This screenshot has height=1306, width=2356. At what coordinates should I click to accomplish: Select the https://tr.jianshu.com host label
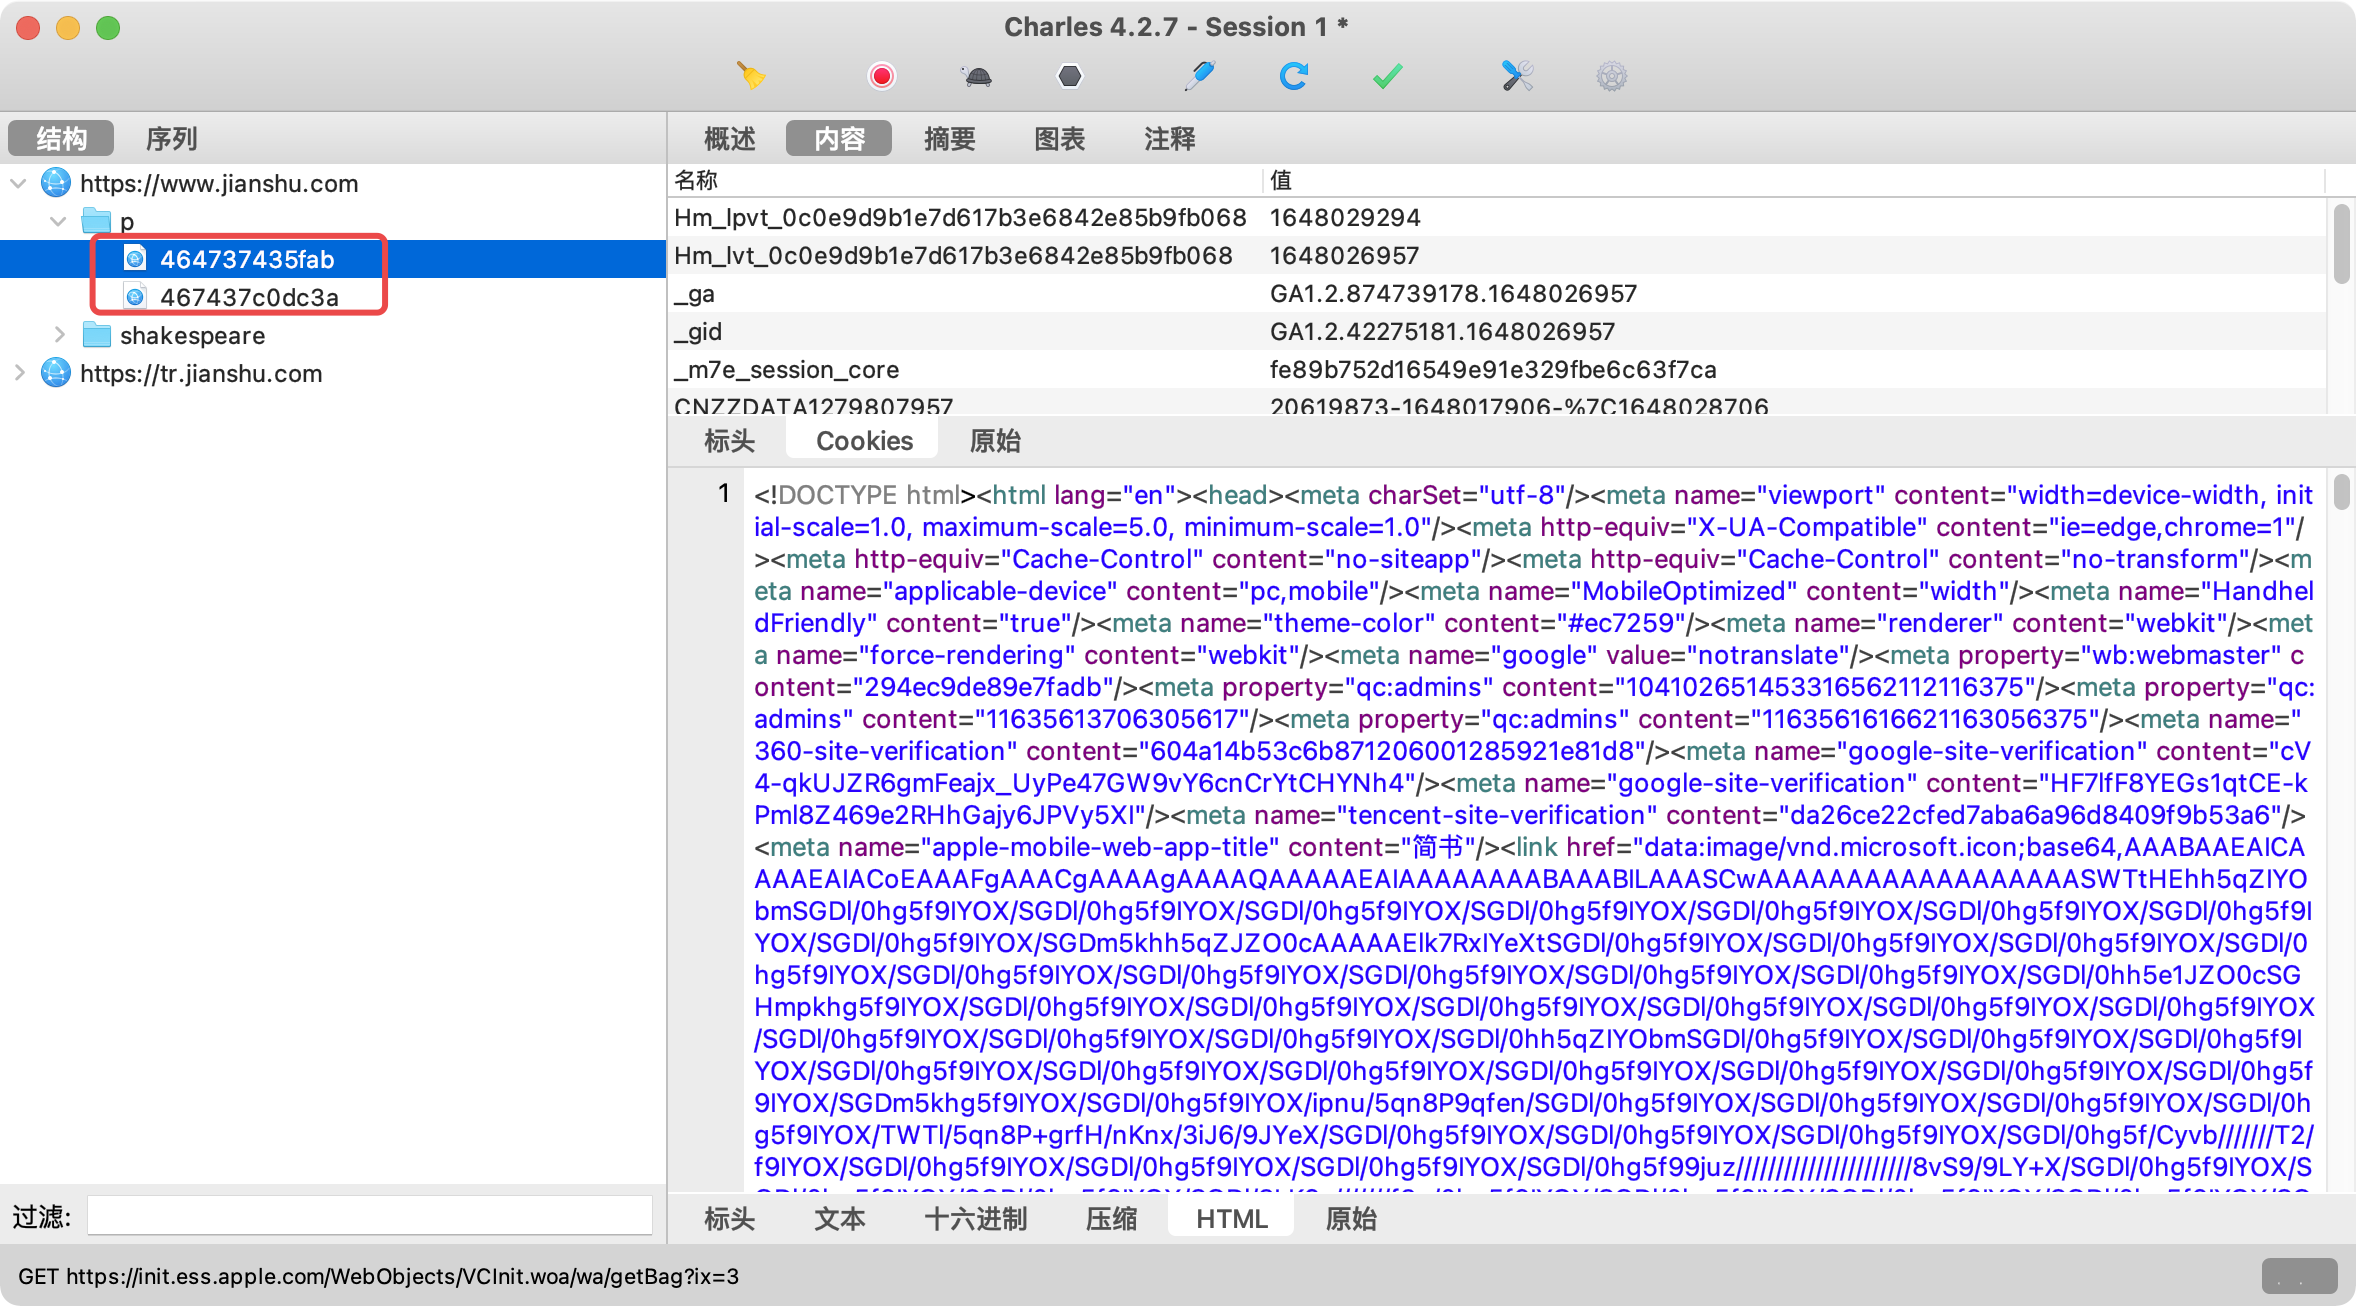pos(201,373)
